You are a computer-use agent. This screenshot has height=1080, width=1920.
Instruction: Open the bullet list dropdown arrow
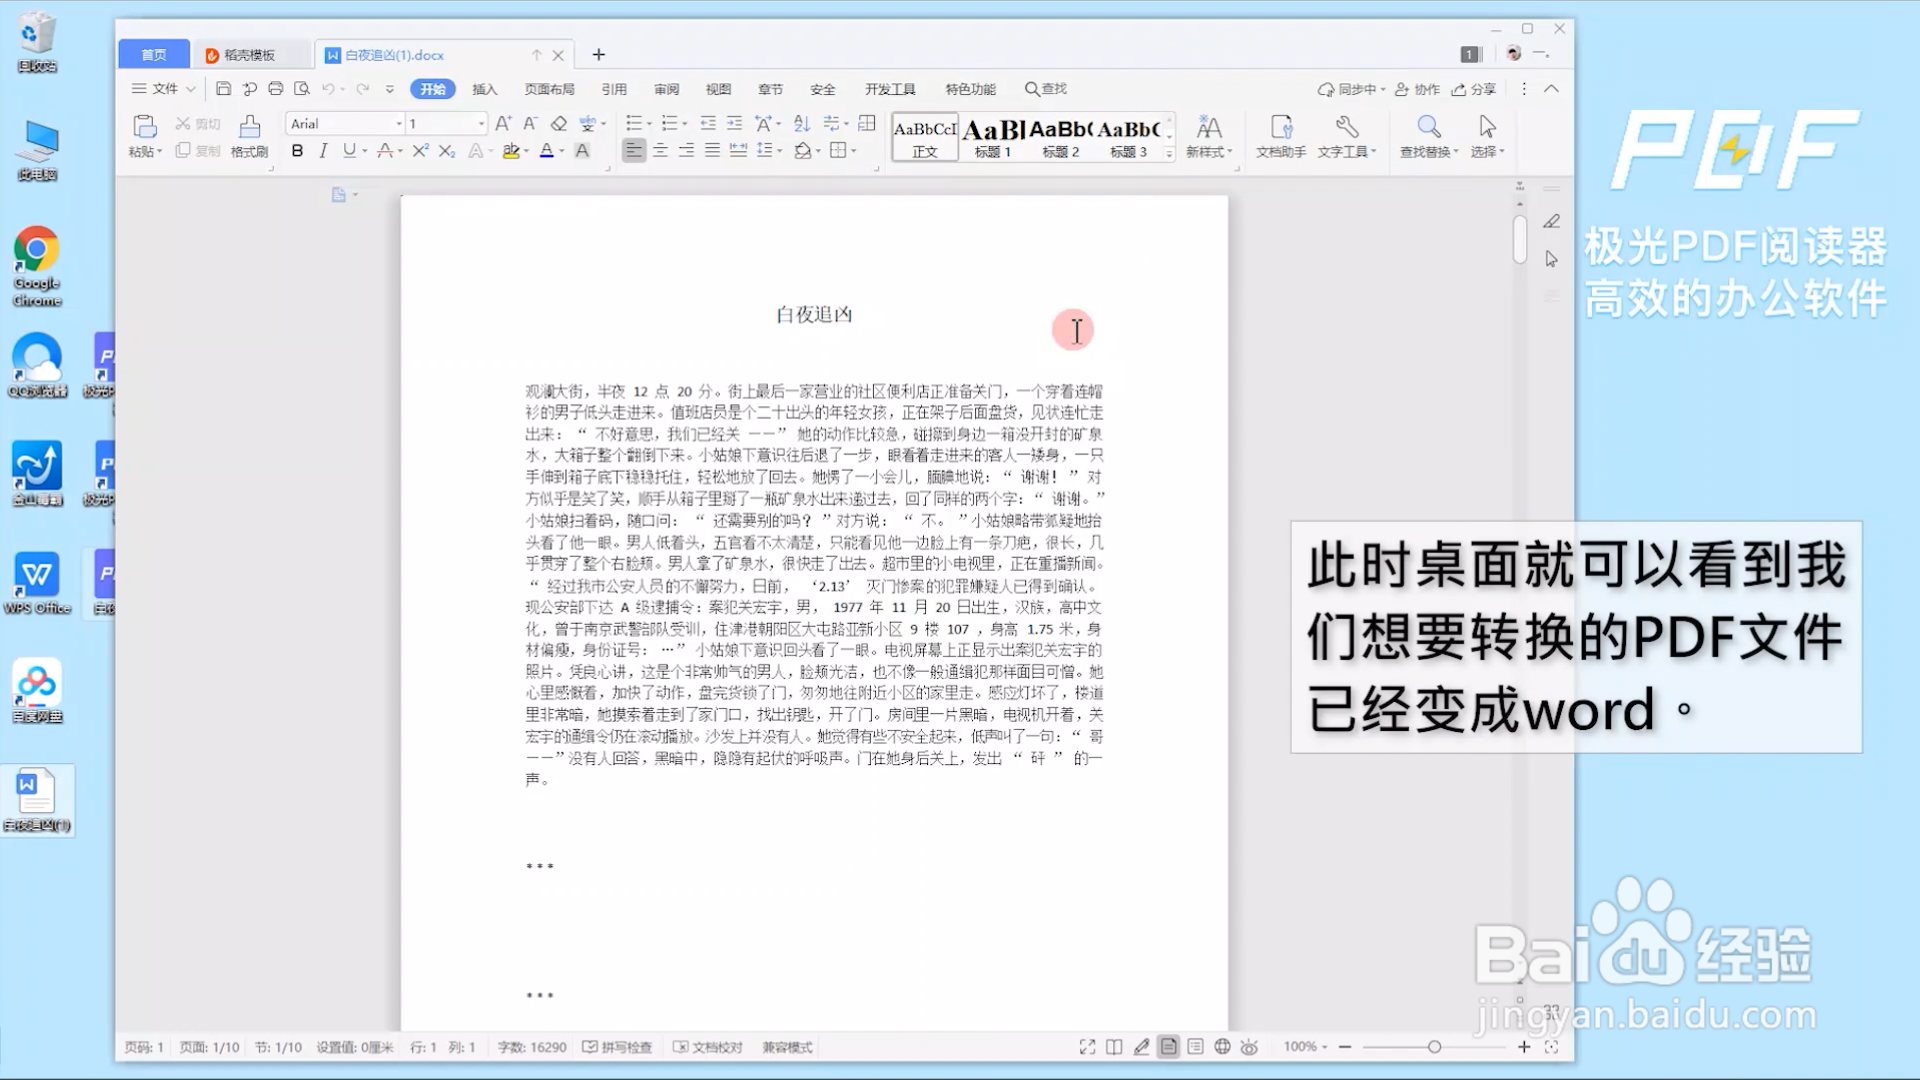tap(649, 124)
